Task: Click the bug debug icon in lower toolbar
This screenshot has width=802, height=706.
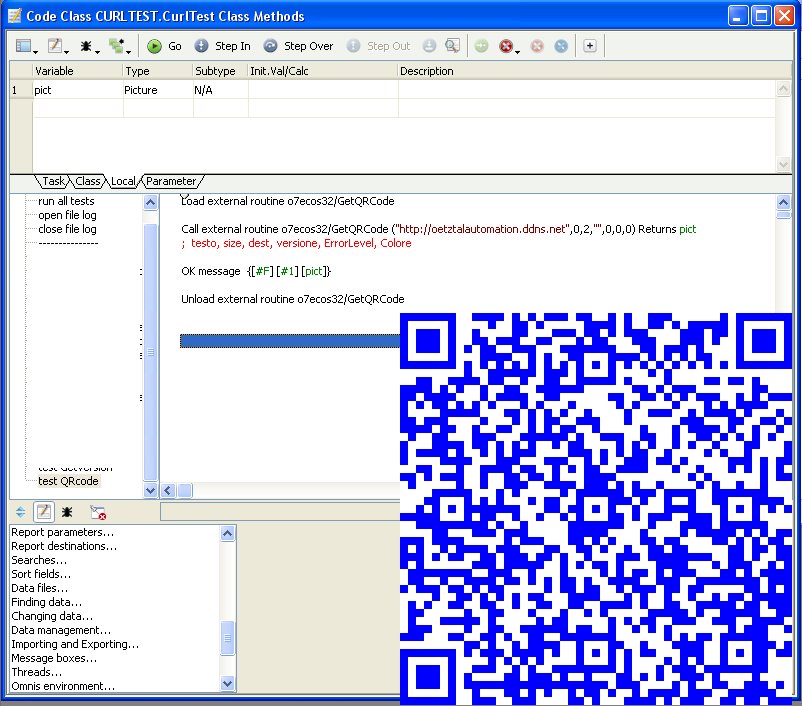Action: coord(67,512)
